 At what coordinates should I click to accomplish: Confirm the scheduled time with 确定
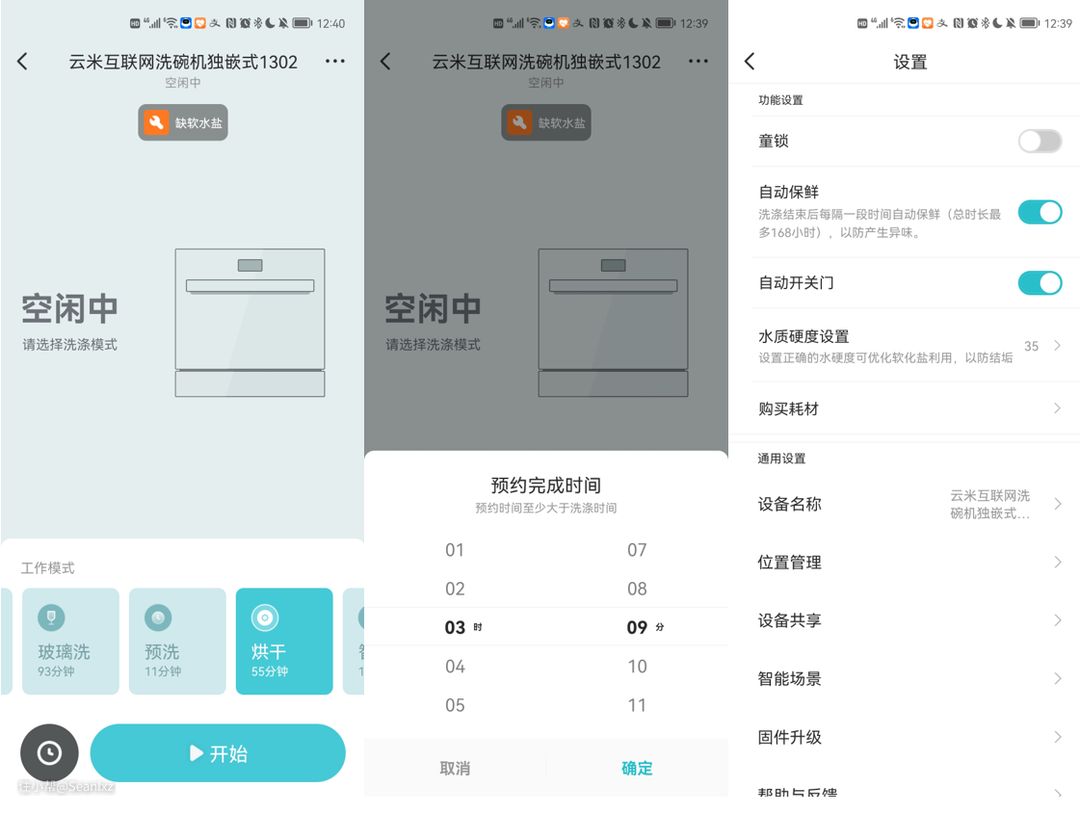click(x=637, y=768)
